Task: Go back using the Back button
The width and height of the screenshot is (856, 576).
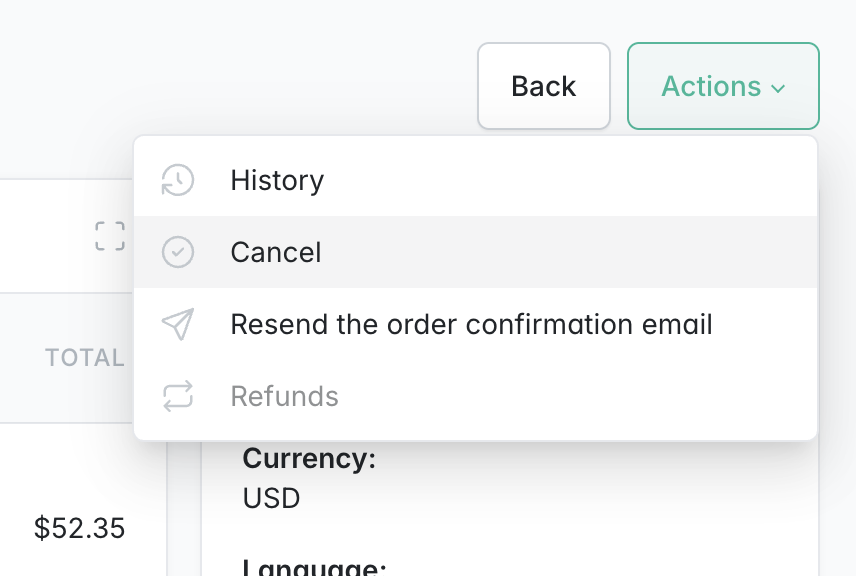Action: (x=543, y=86)
